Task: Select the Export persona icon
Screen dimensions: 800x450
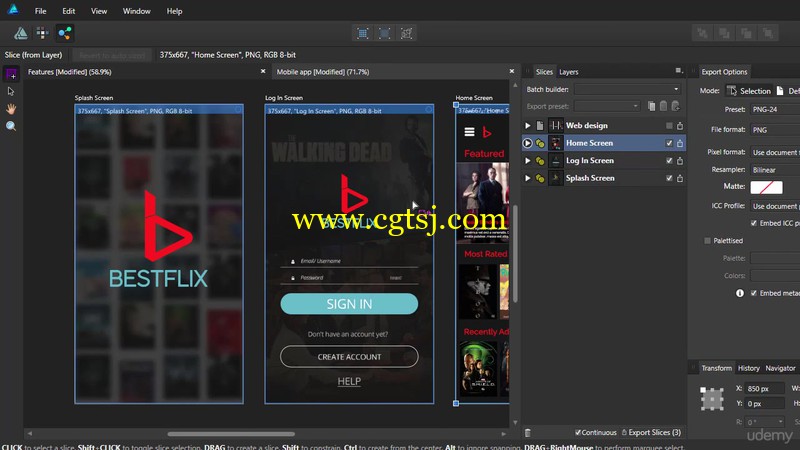Action: tap(65, 33)
